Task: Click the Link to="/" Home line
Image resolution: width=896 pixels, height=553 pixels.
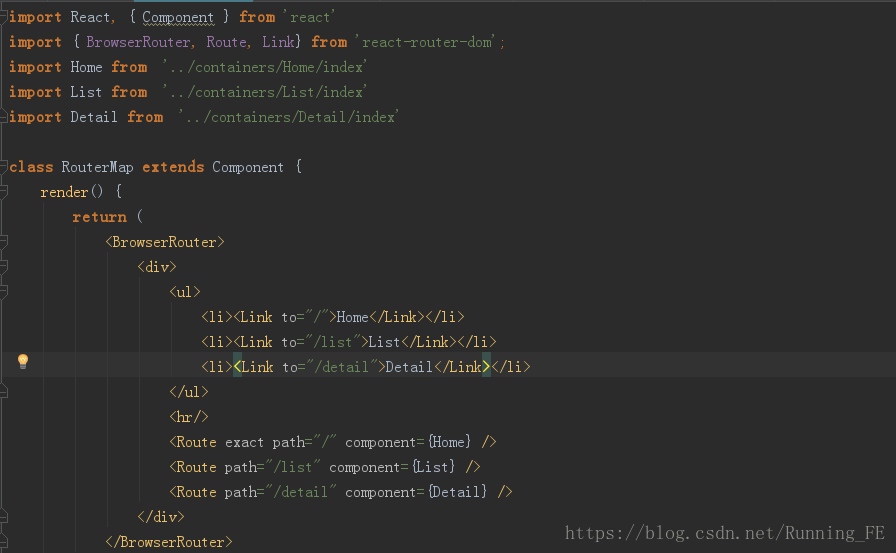Action: click(x=333, y=317)
